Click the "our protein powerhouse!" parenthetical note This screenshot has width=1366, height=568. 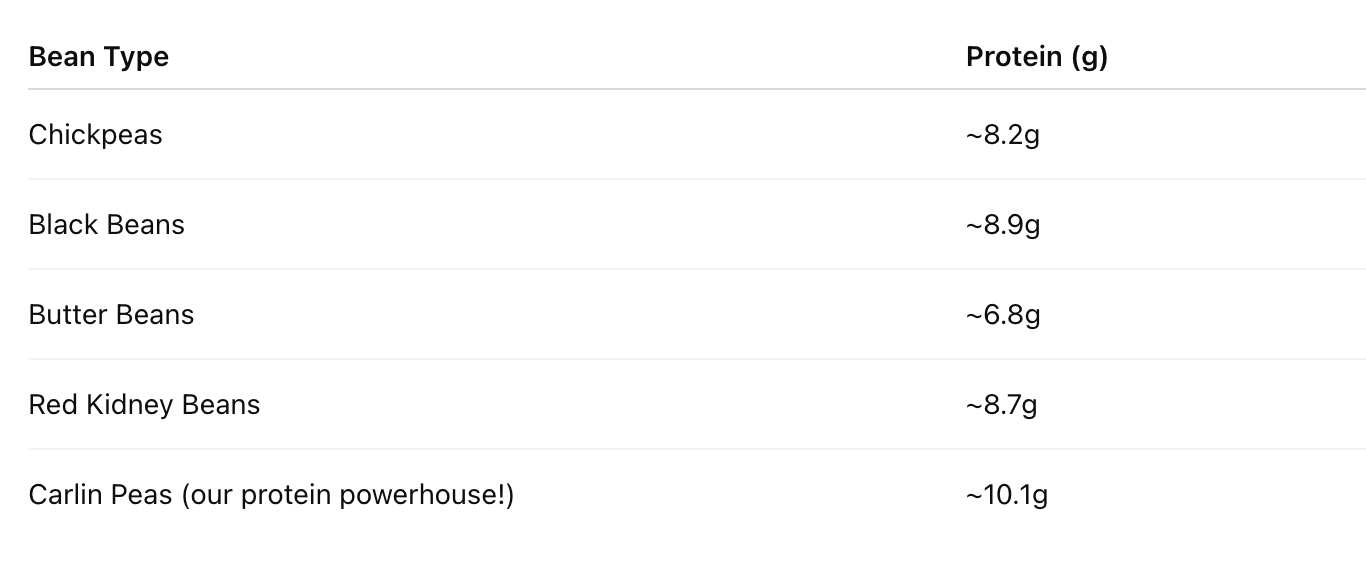tap(347, 495)
